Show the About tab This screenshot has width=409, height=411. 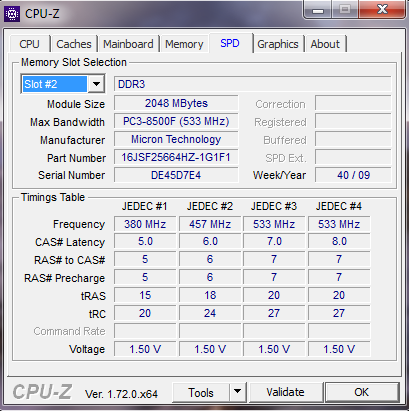pos(325,44)
